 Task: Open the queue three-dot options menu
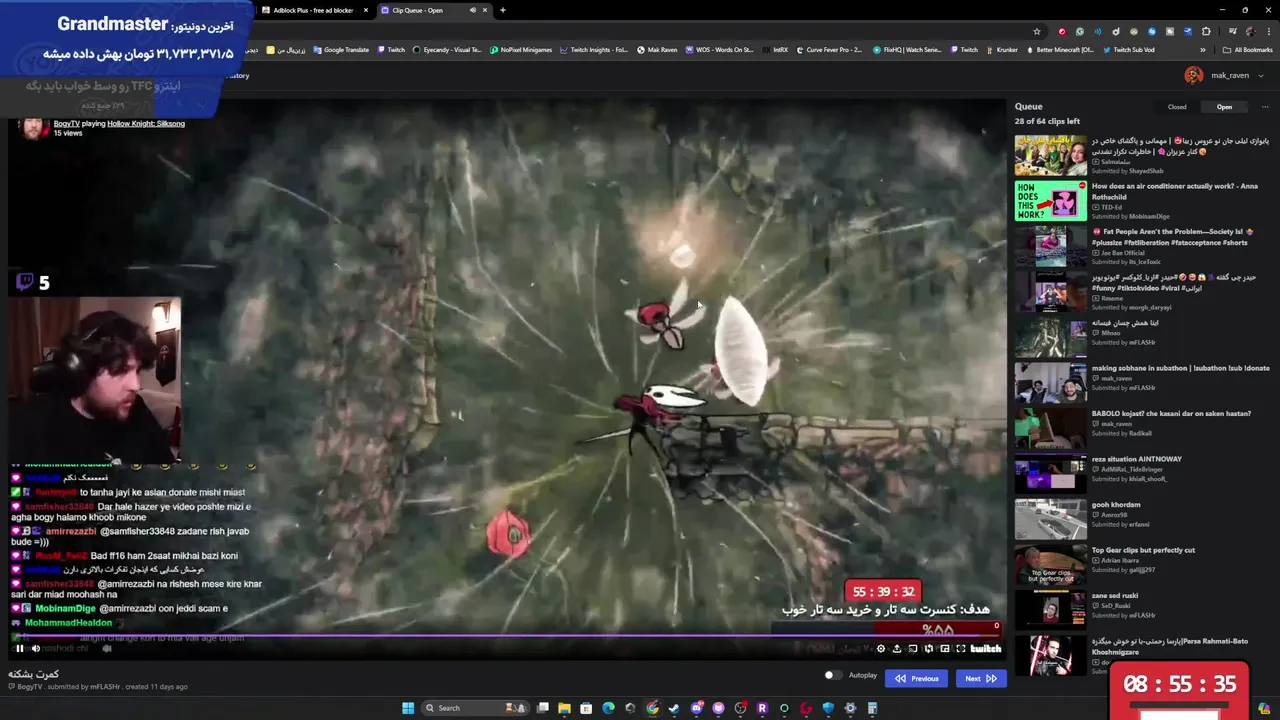tap(1265, 107)
